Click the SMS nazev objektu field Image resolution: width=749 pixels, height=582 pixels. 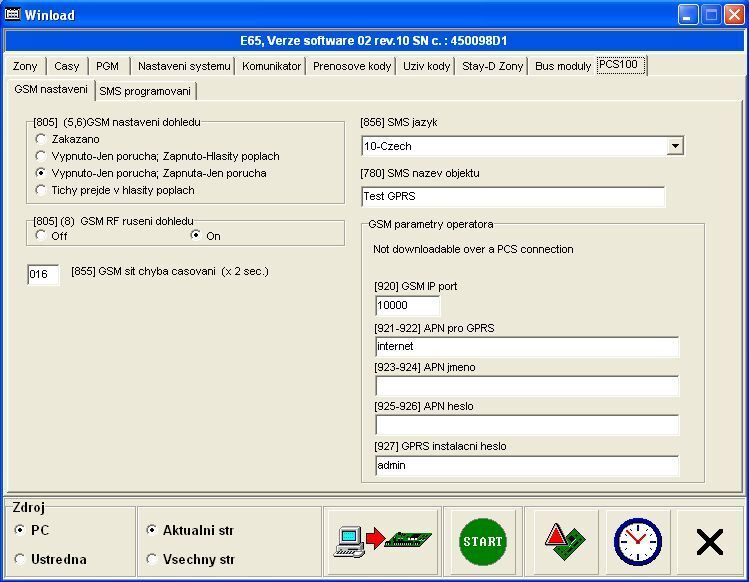tap(512, 197)
